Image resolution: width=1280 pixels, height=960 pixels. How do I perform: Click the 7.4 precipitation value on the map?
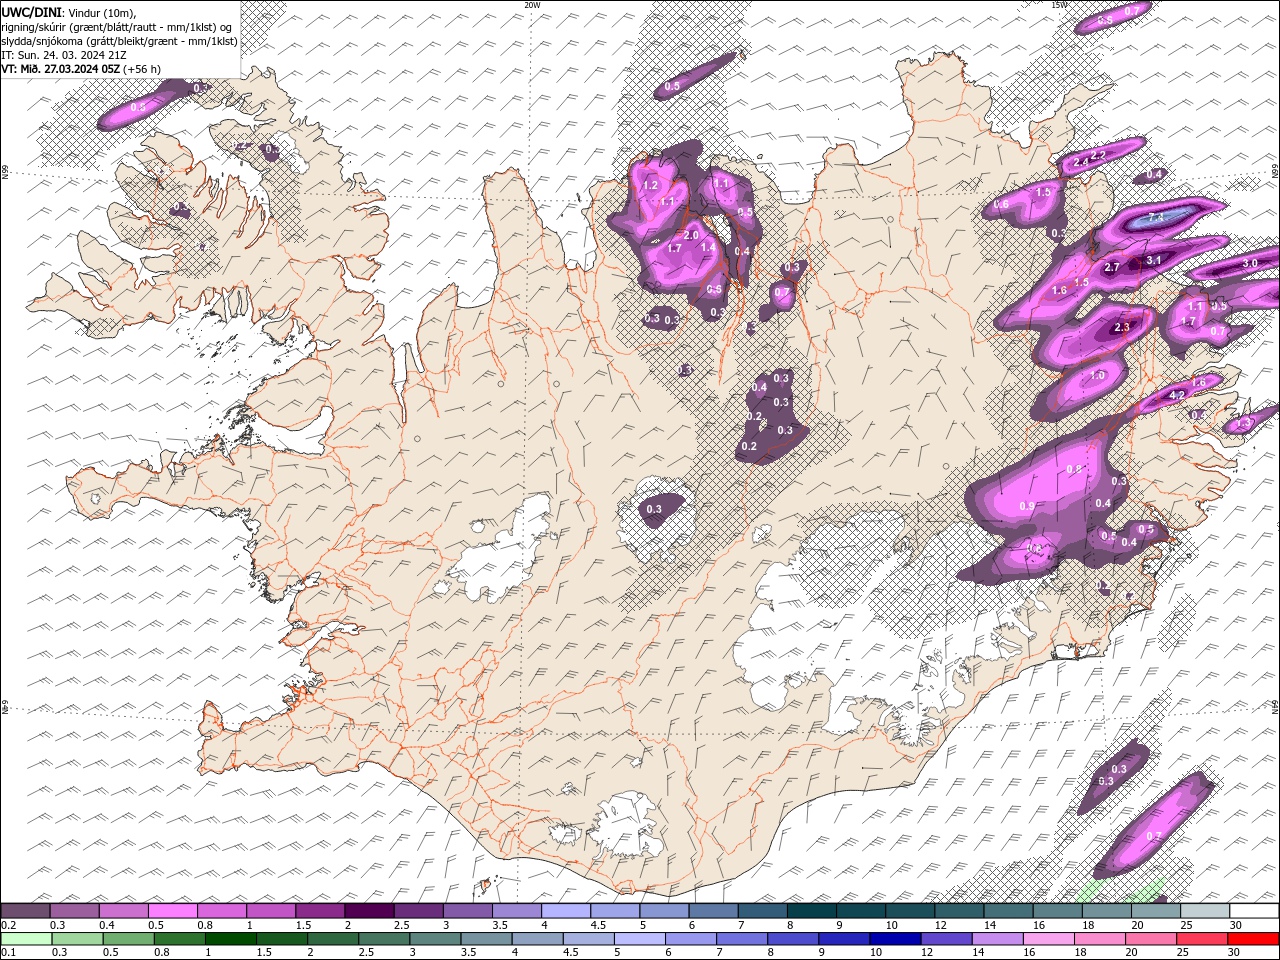1157,216
